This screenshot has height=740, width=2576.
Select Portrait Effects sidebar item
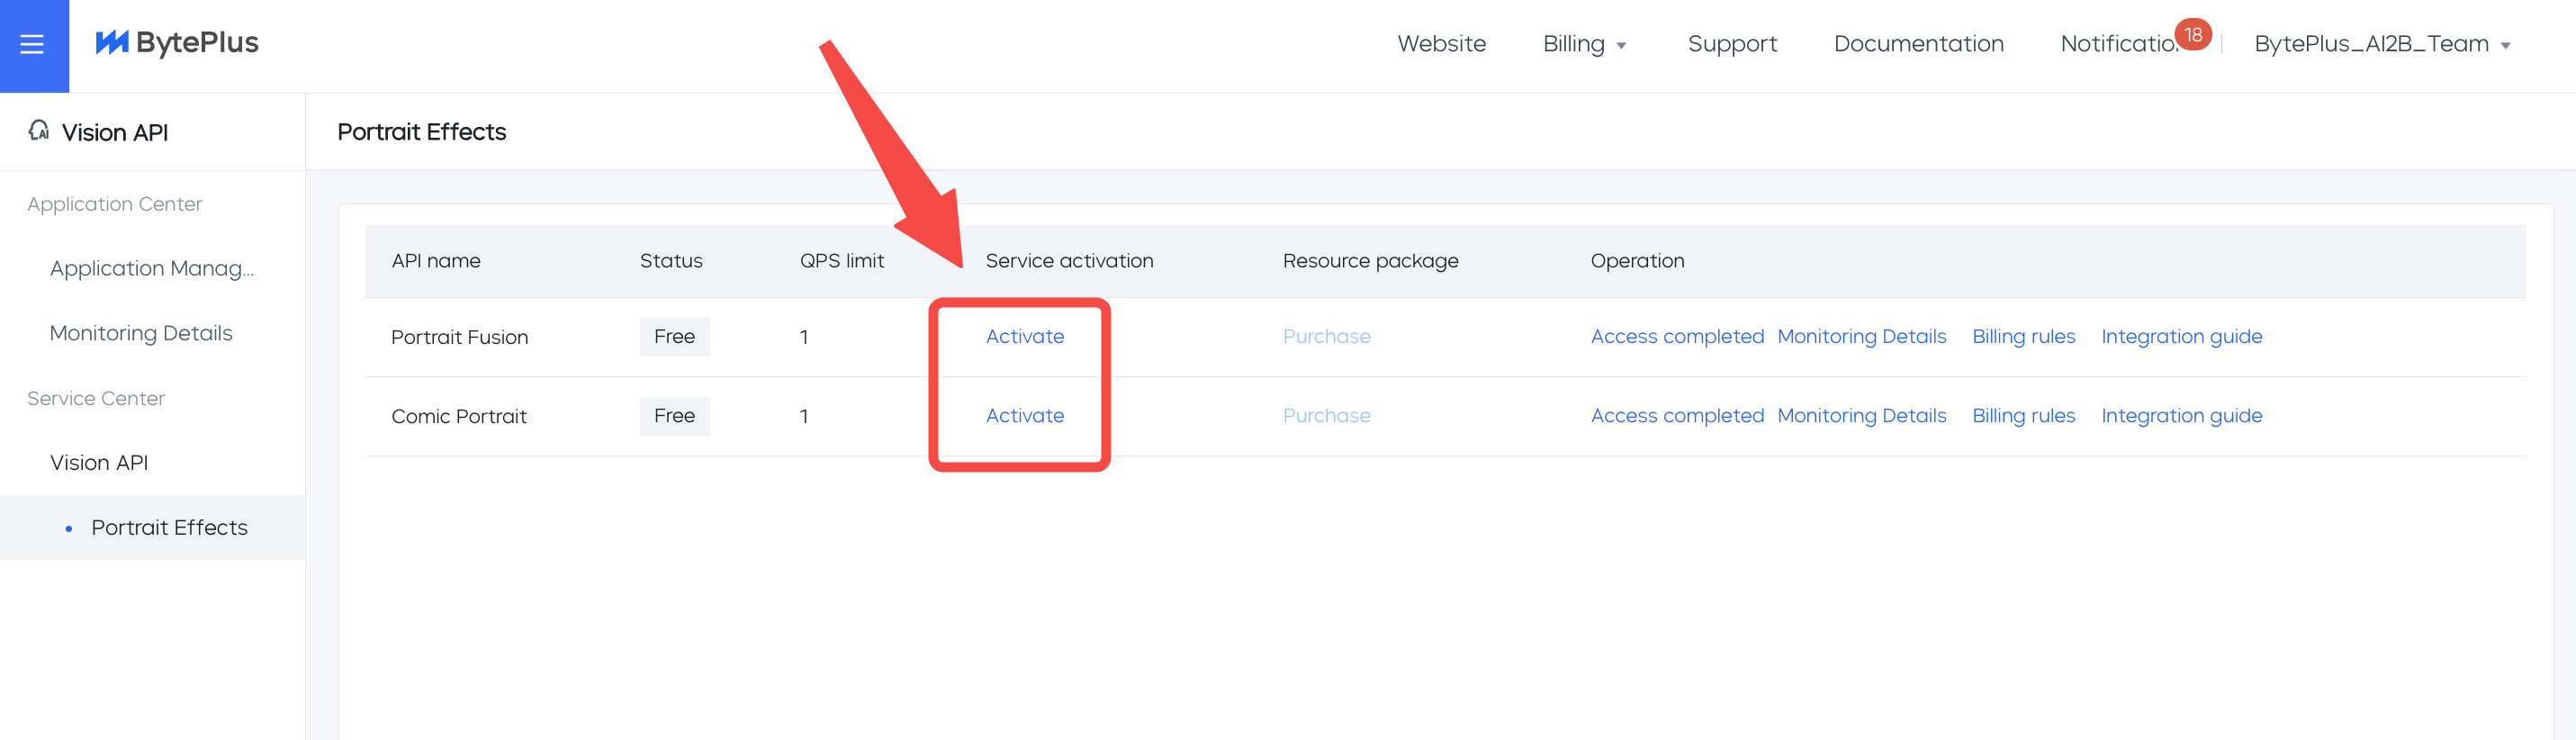click(152, 527)
